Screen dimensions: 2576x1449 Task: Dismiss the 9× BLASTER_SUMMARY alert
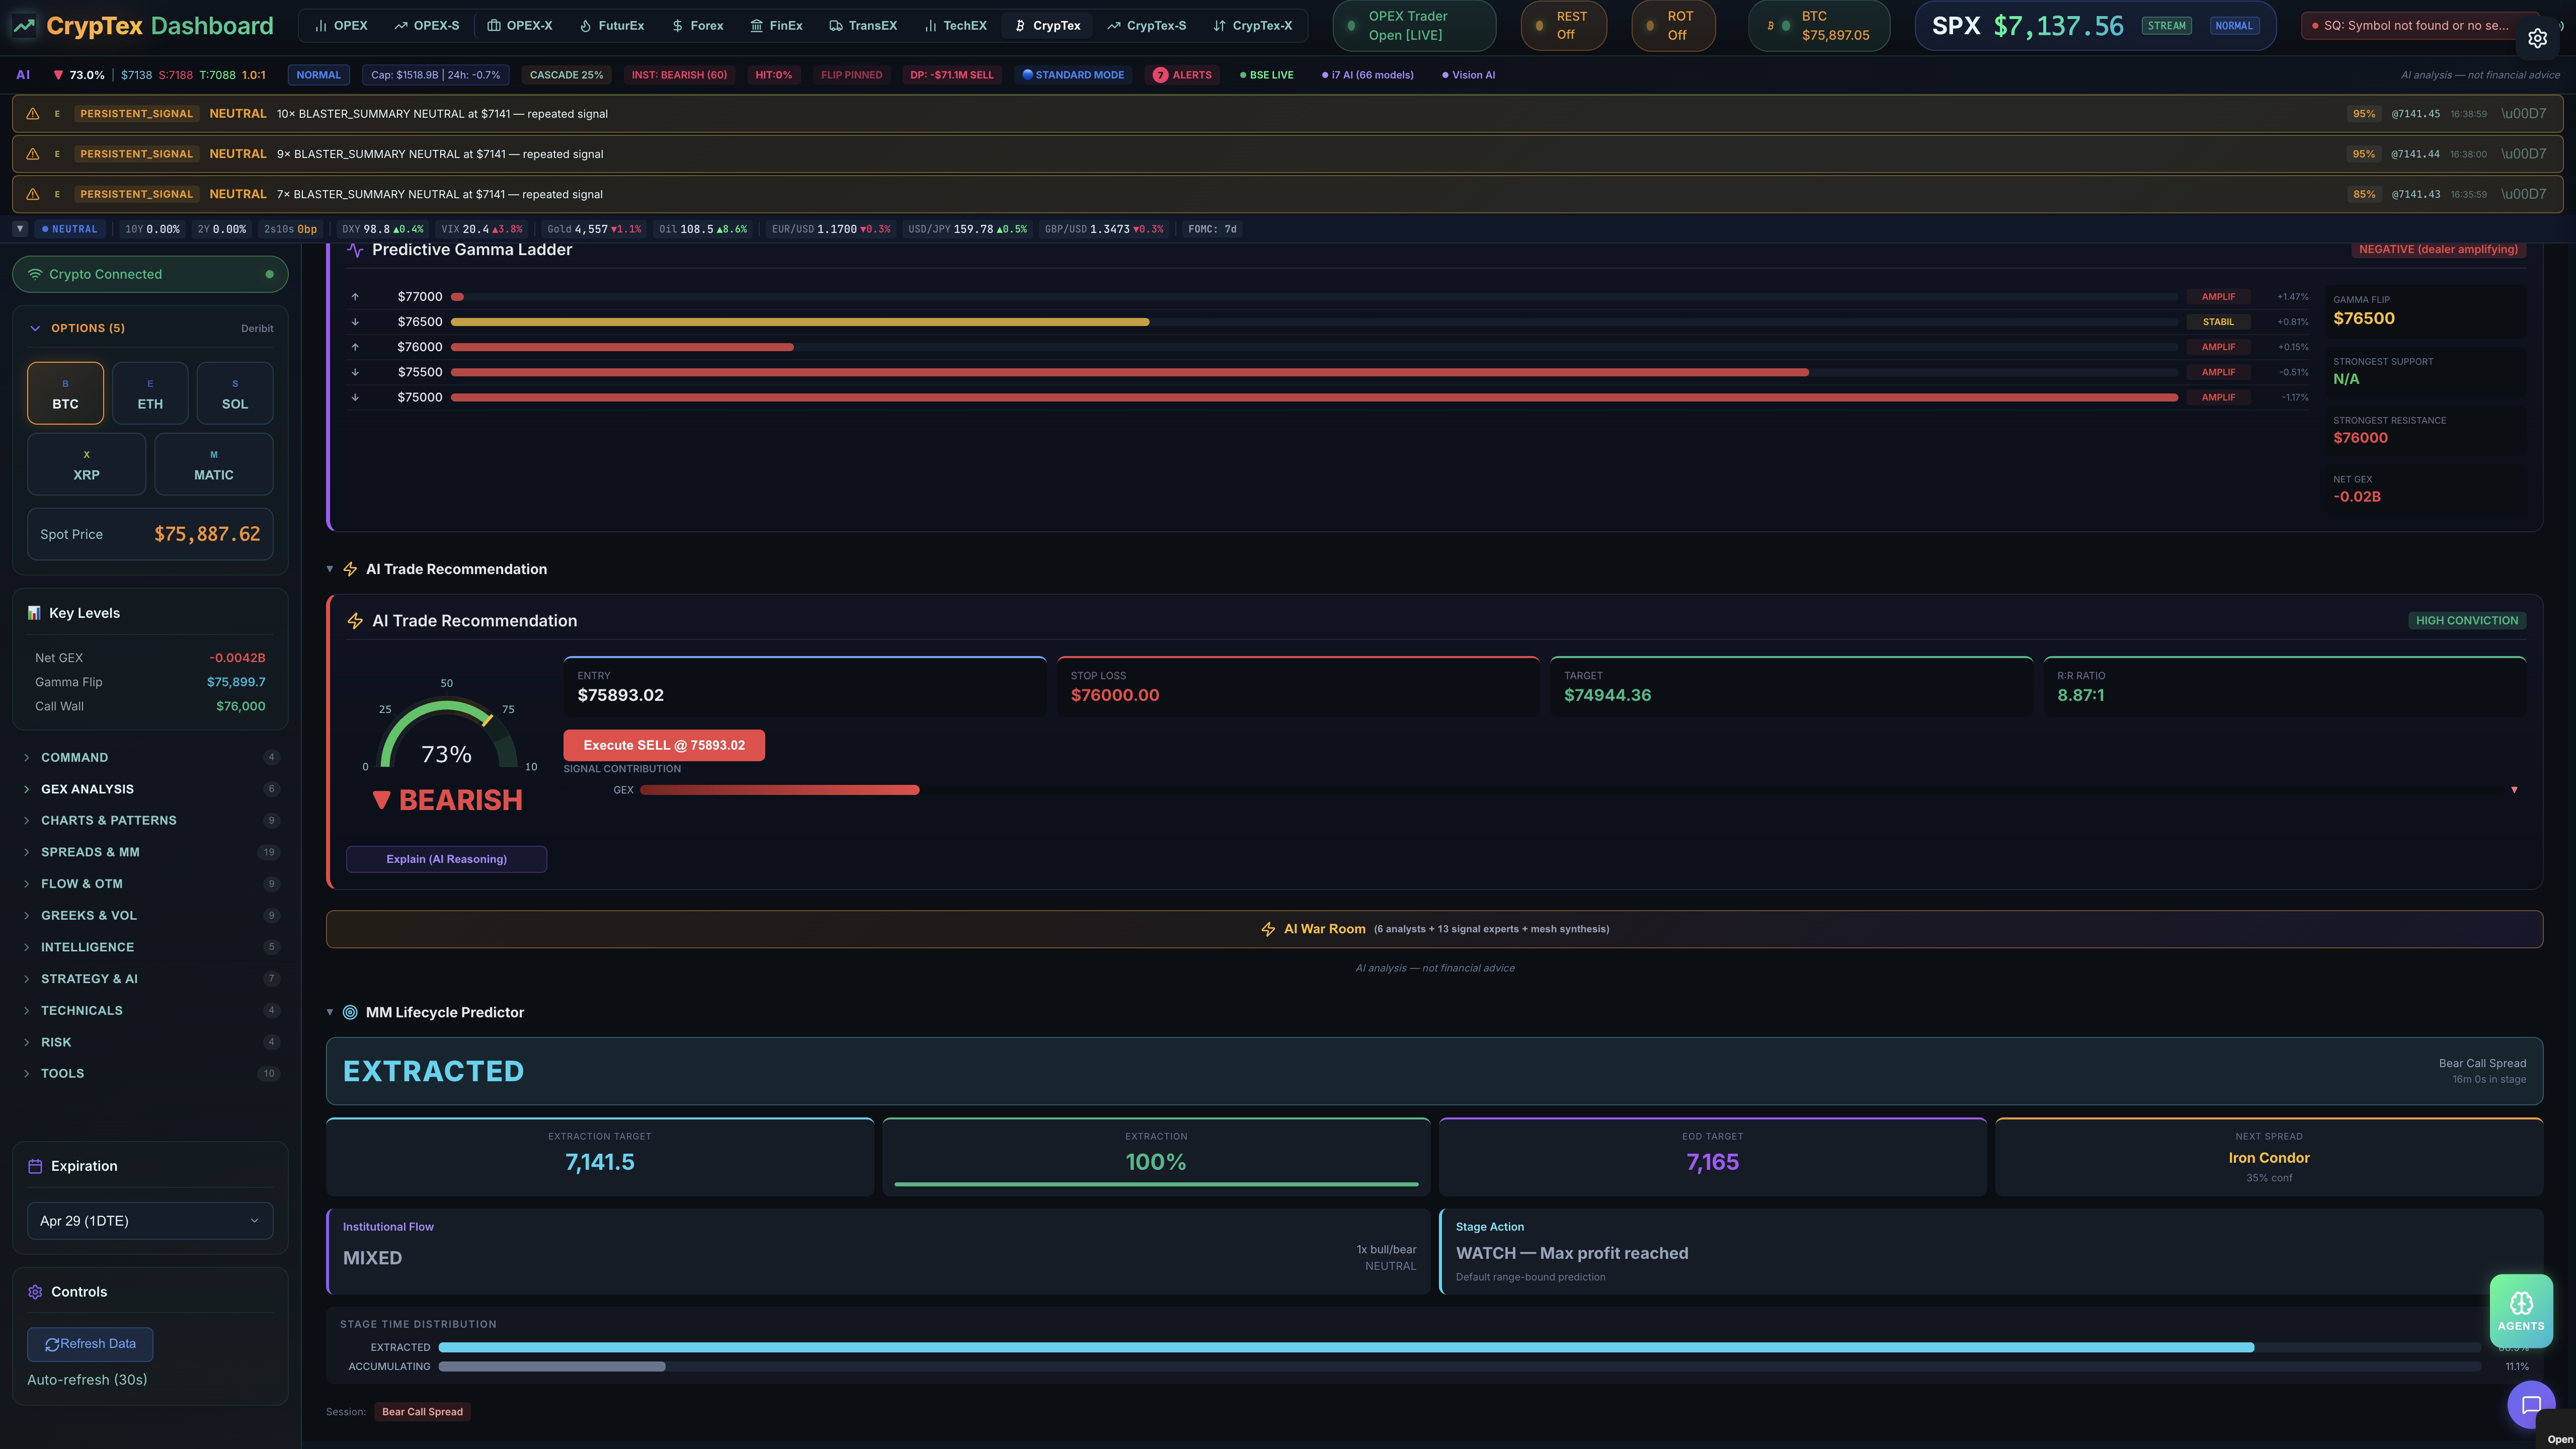point(2523,154)
